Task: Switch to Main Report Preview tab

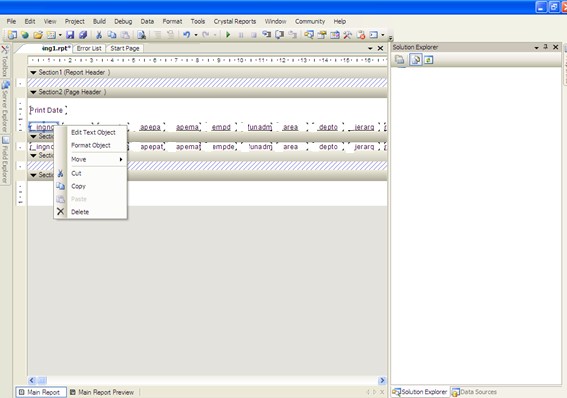Action: coord(102,392)
